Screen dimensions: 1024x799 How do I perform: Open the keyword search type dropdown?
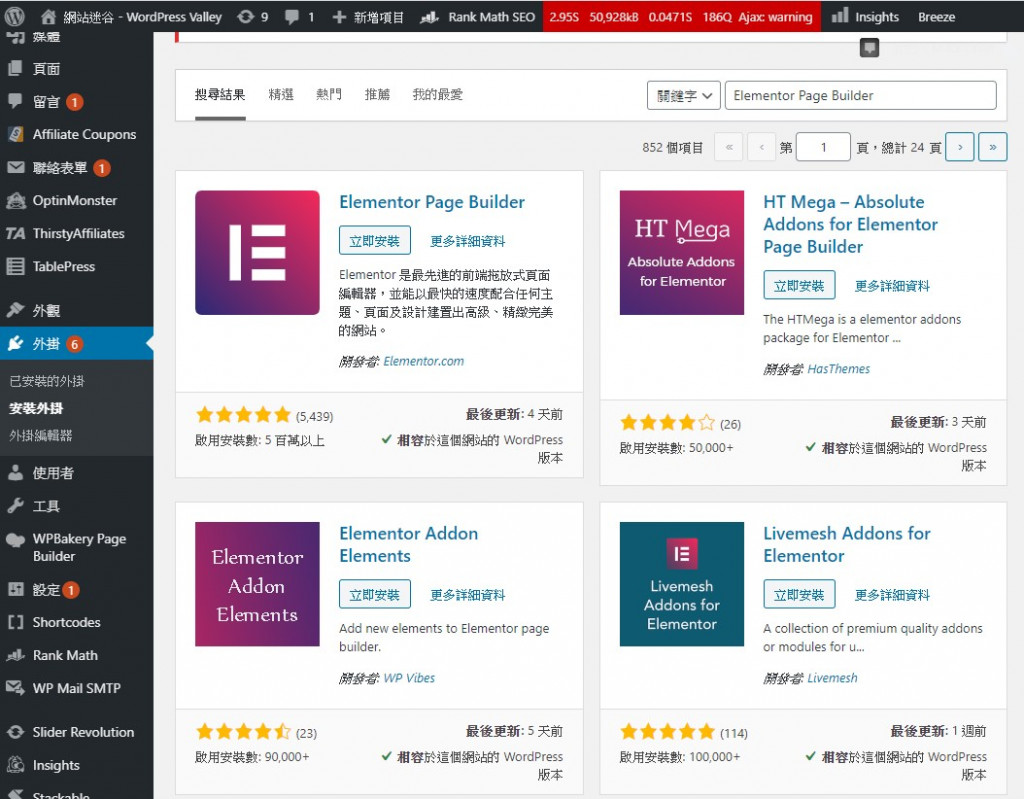click(x=684, y=95)
